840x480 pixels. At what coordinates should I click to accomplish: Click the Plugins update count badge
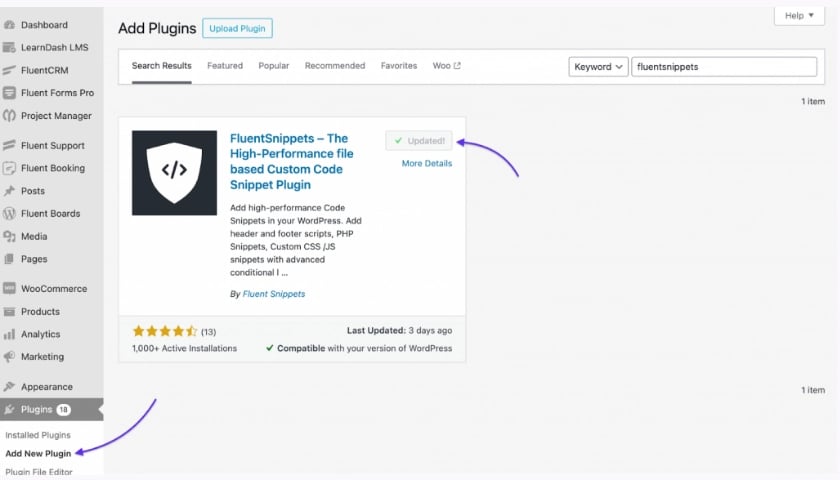pos(63,410)
